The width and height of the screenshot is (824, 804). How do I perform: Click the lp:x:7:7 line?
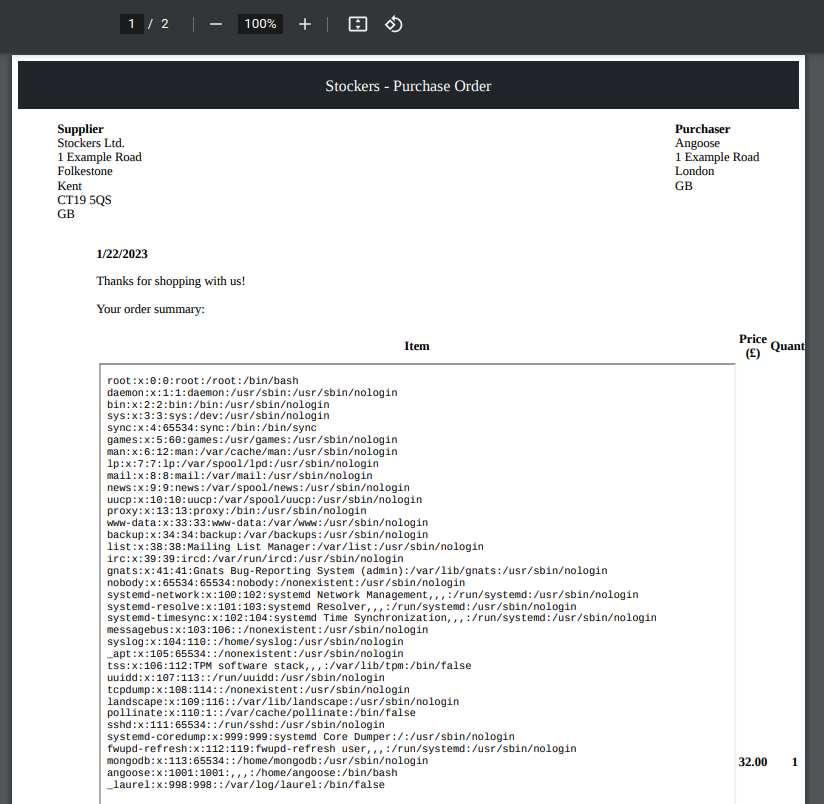point(243,464)
